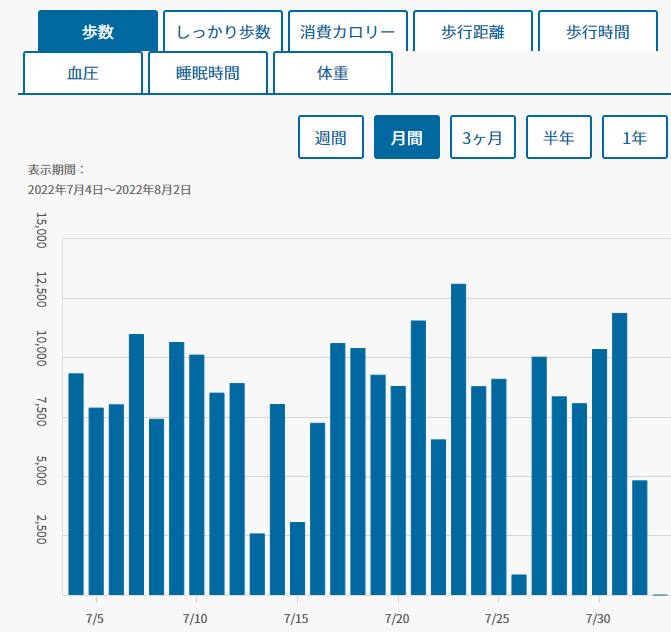Select the 血圧 tab
Viewport: 671px width, 632px height.
83,73
